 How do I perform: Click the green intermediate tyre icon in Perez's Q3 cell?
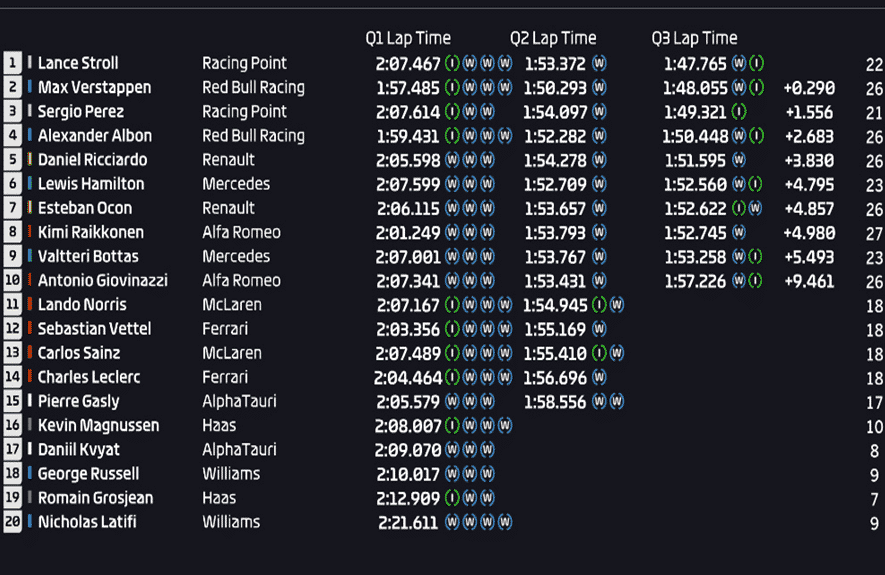pyautogui.click(x=739, y=112)
